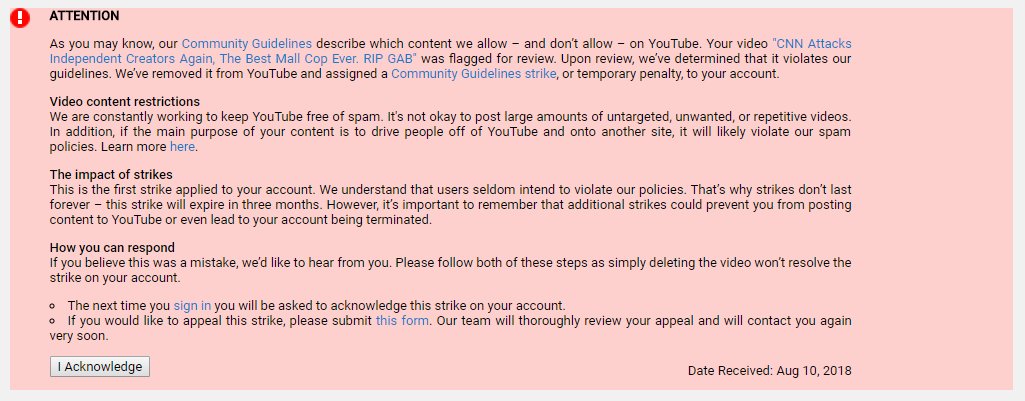Click the 'very soon.' line of the appeal note

click(x=79, y=336)
